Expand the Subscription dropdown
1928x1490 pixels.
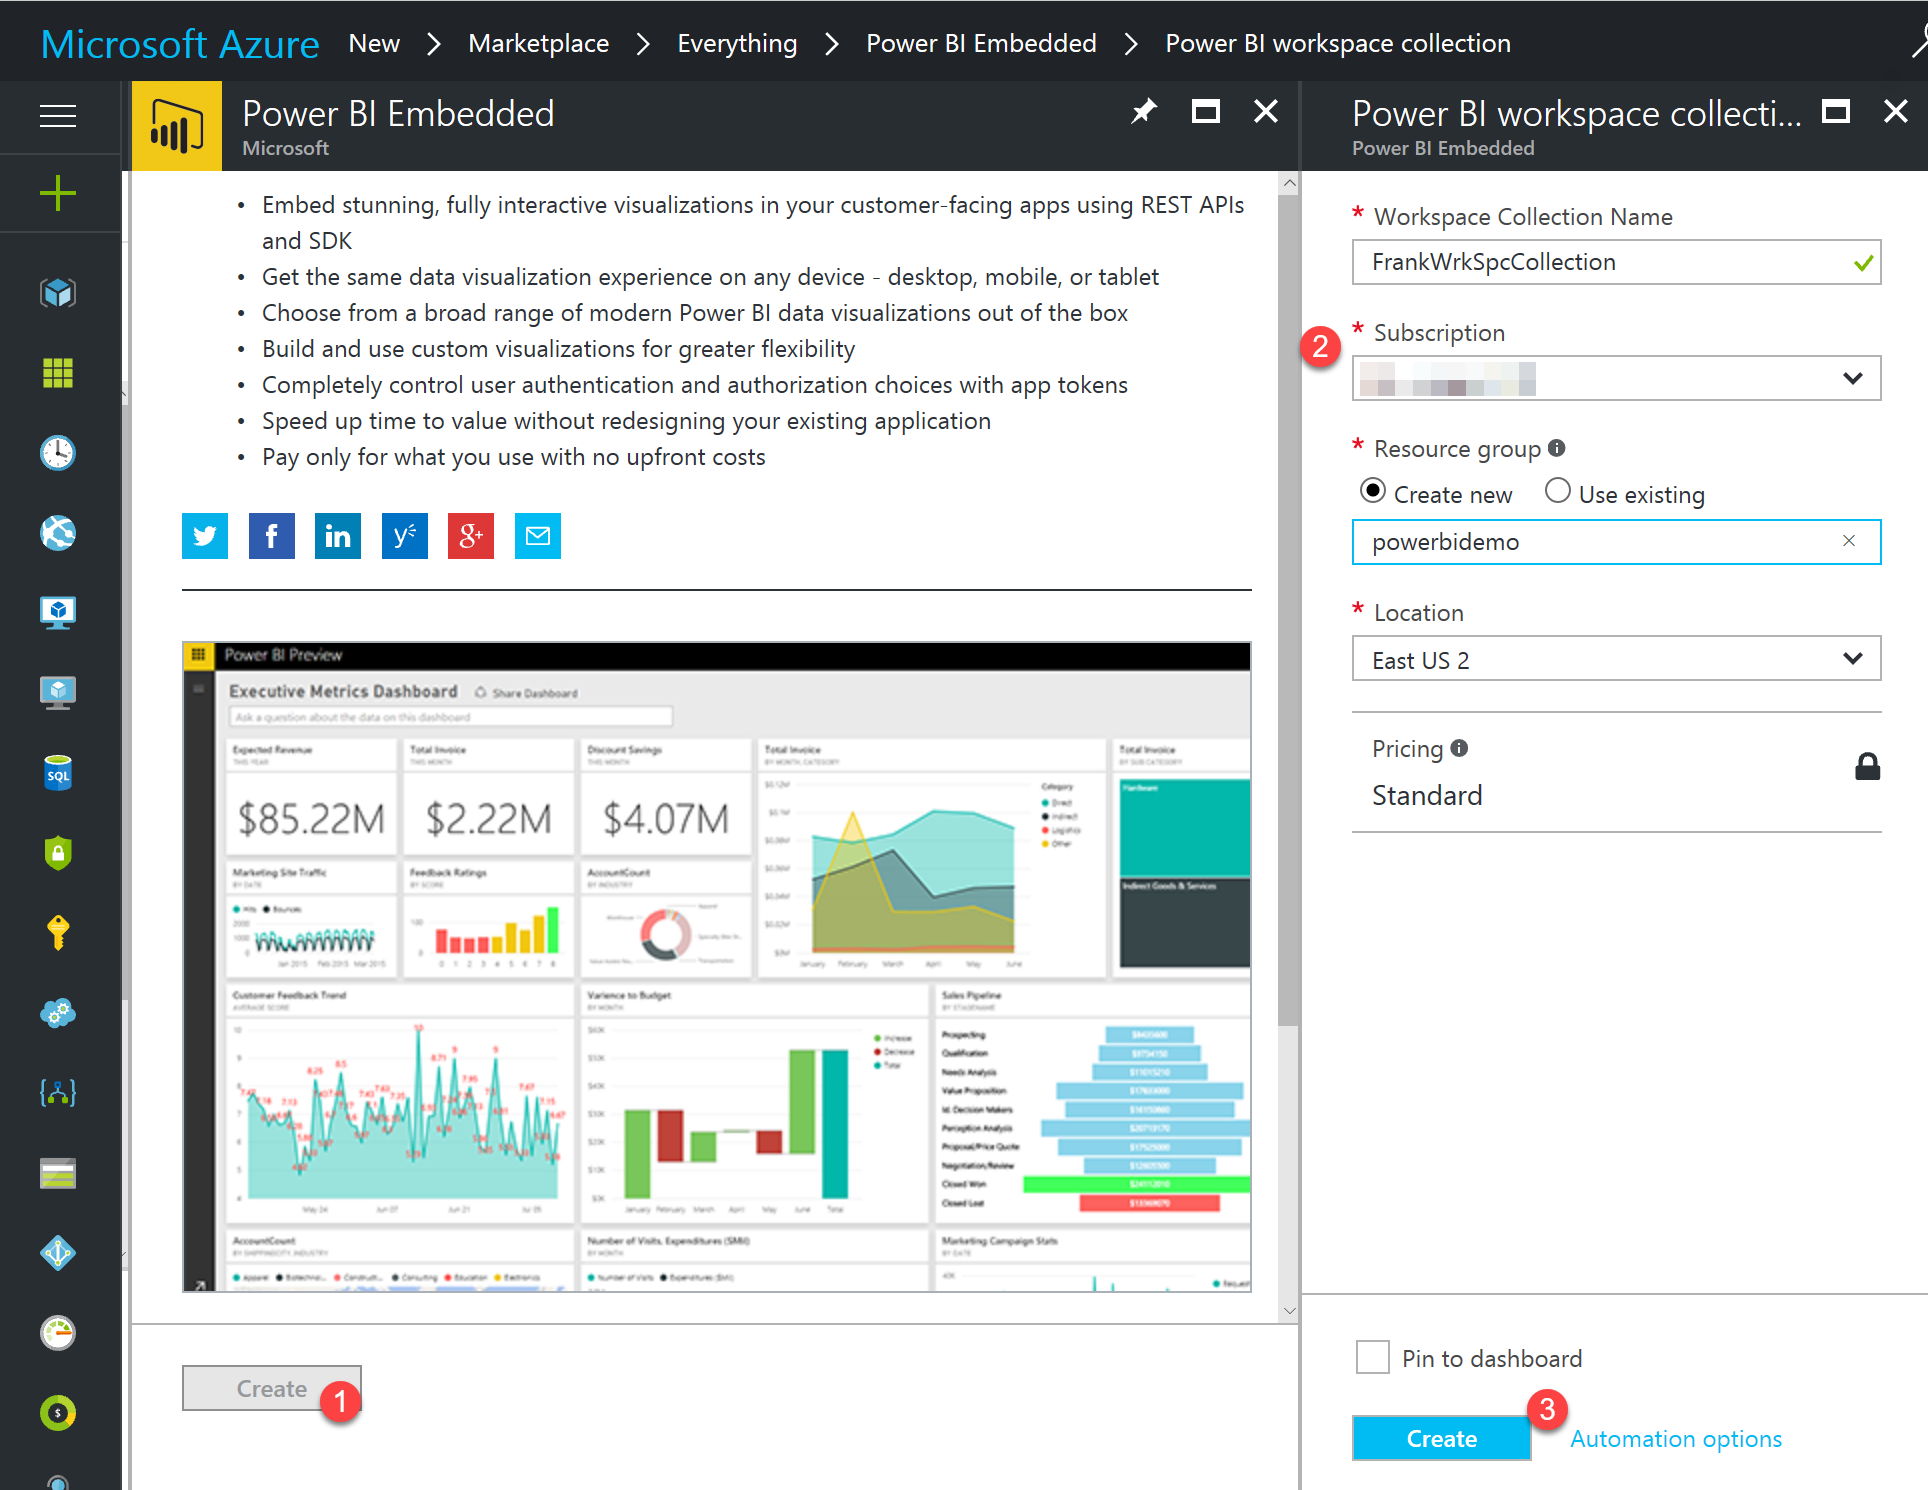point(1616,378)
